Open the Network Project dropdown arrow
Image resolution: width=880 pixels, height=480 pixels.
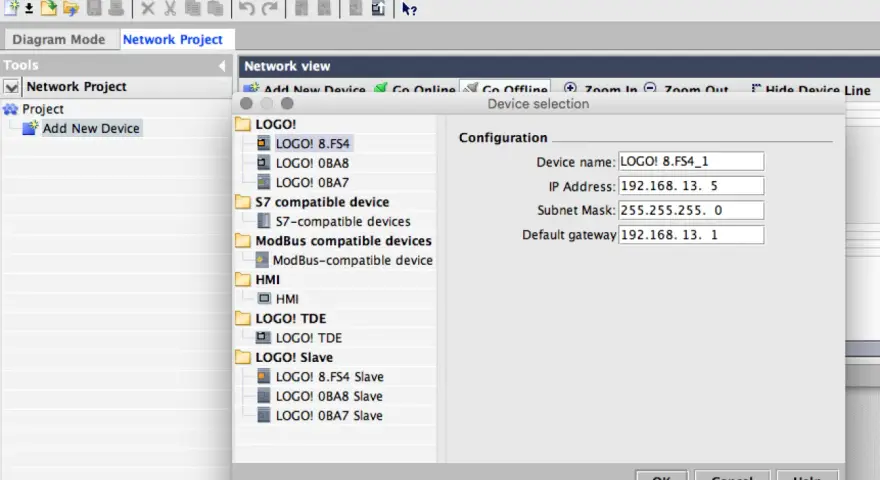click(11, 87)
